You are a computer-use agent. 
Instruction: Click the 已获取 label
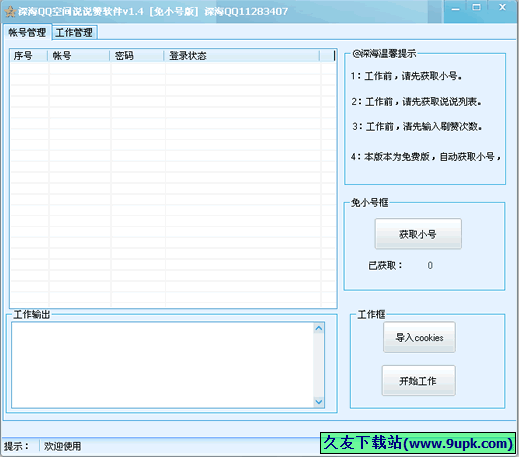point(385,266)
